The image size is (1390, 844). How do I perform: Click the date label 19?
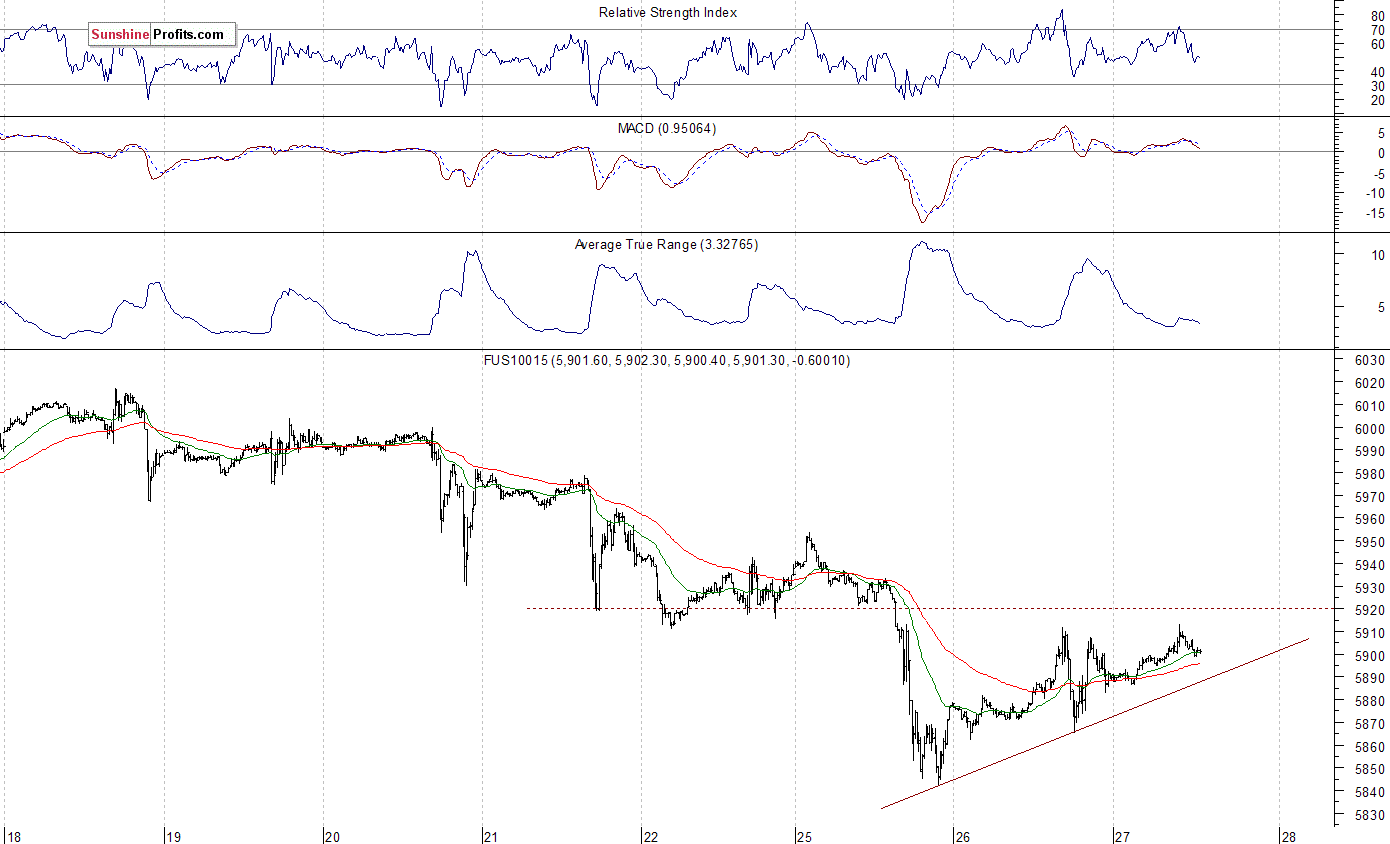coord(172,836)
